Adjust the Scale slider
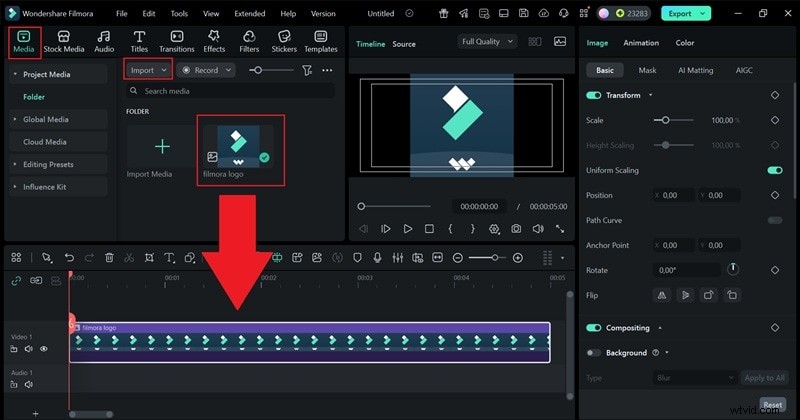 point(665,120)
